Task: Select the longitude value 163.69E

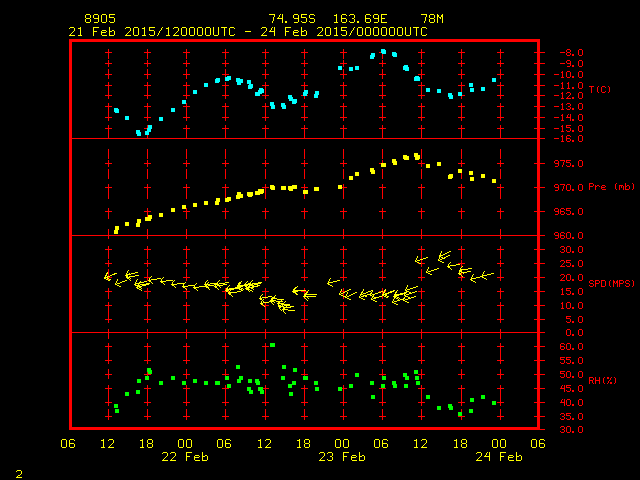Action: [360, 19]
